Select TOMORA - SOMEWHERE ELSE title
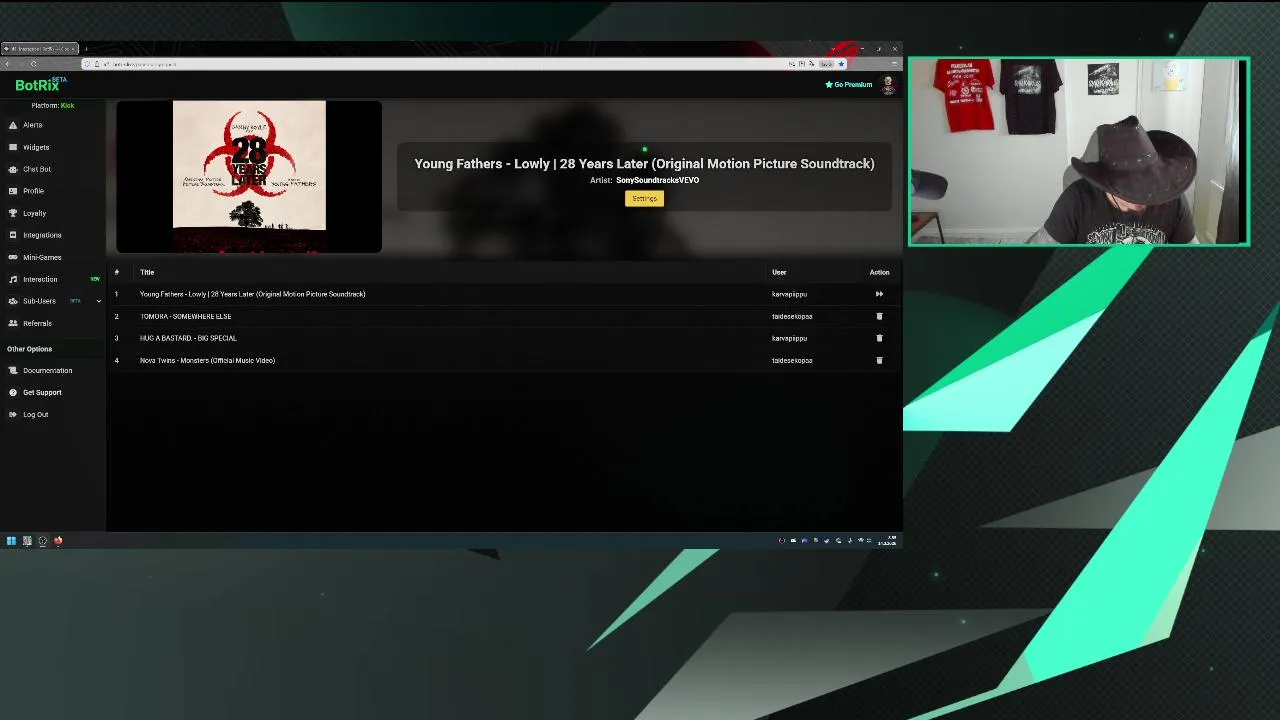The height and width of the screenshot is (720, 1280). tap(185, 316)
